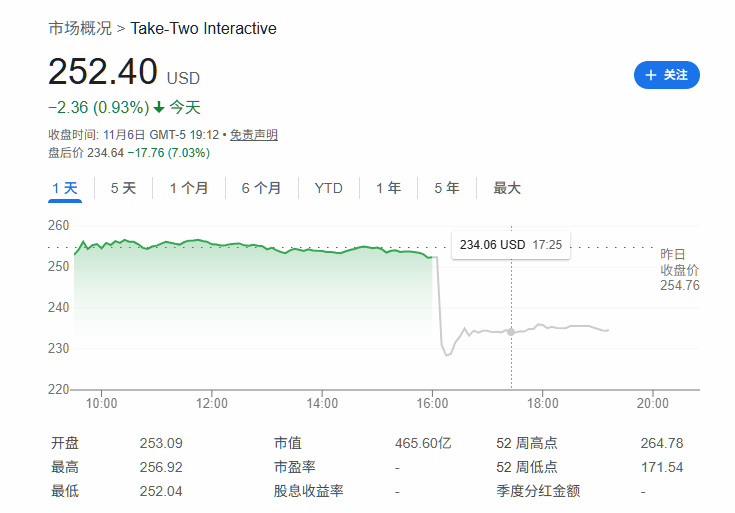This screenshot has width=735, height=513.
Task: Click the 昨日收盘价 254.76 label
Action: click(679, 270)
